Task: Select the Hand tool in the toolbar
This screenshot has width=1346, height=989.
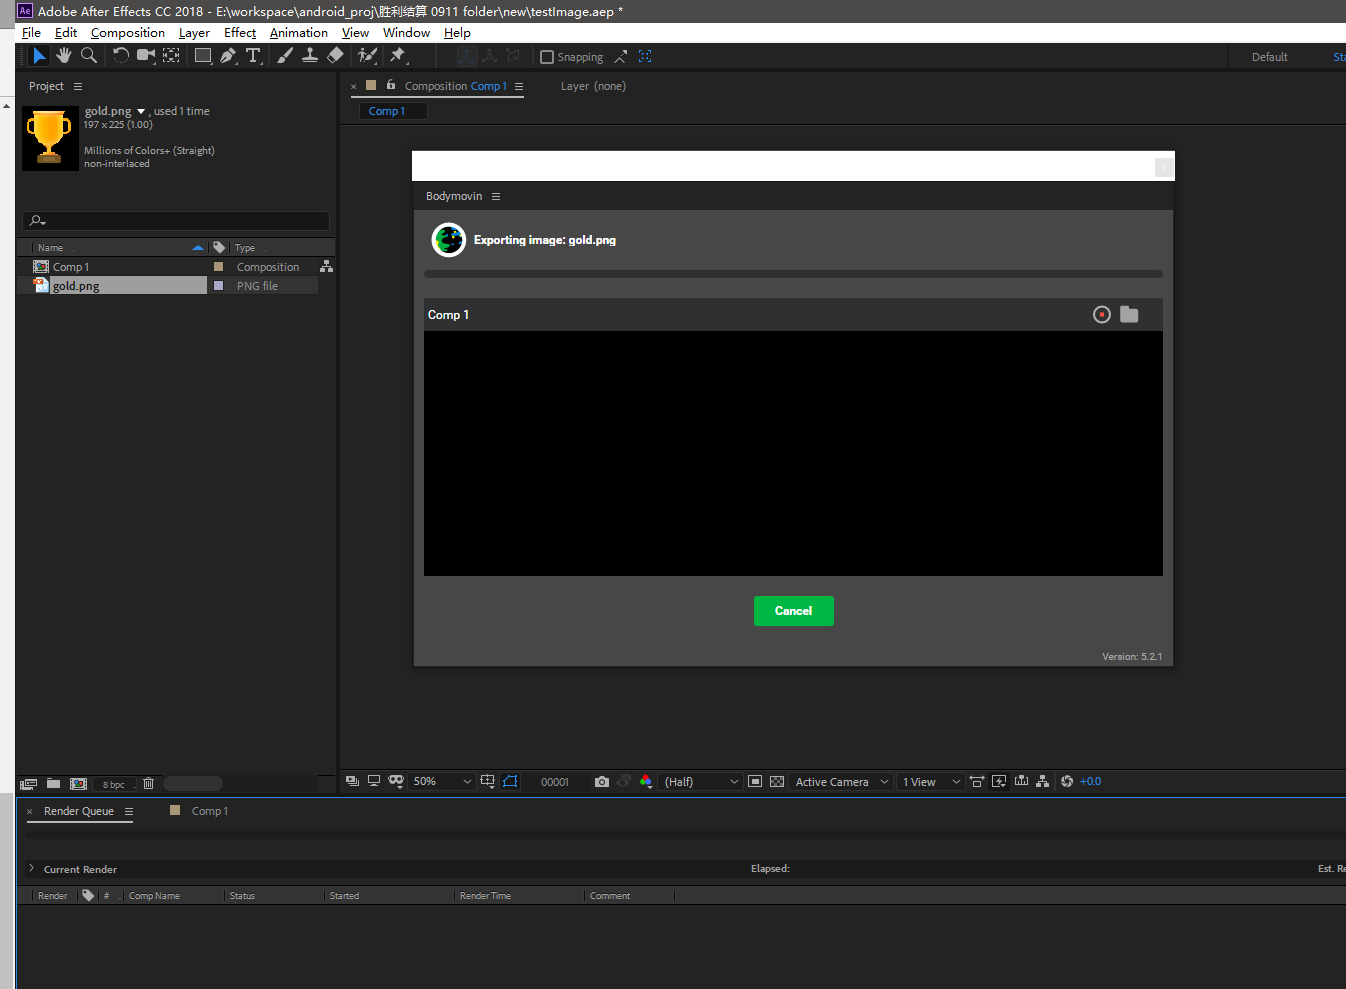Action: coord(63,55)
